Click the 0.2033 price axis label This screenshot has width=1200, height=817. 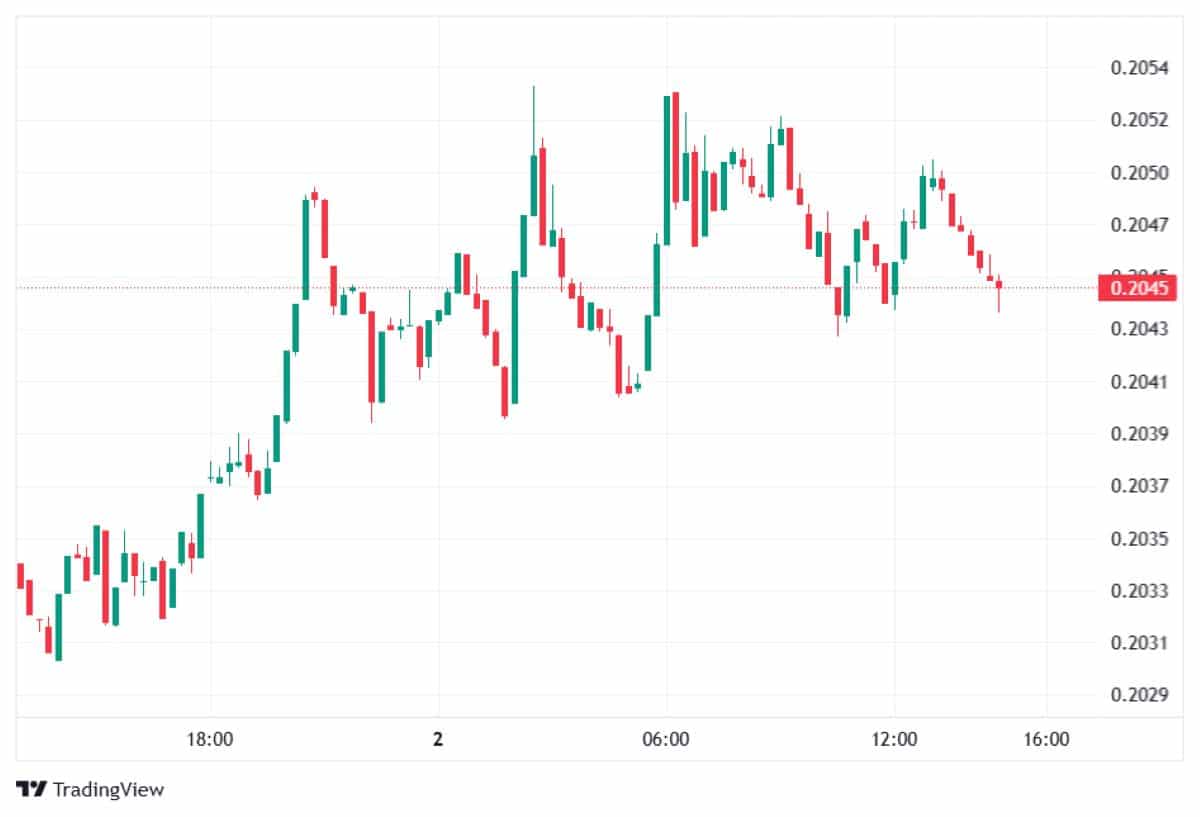pos(1139,590)
